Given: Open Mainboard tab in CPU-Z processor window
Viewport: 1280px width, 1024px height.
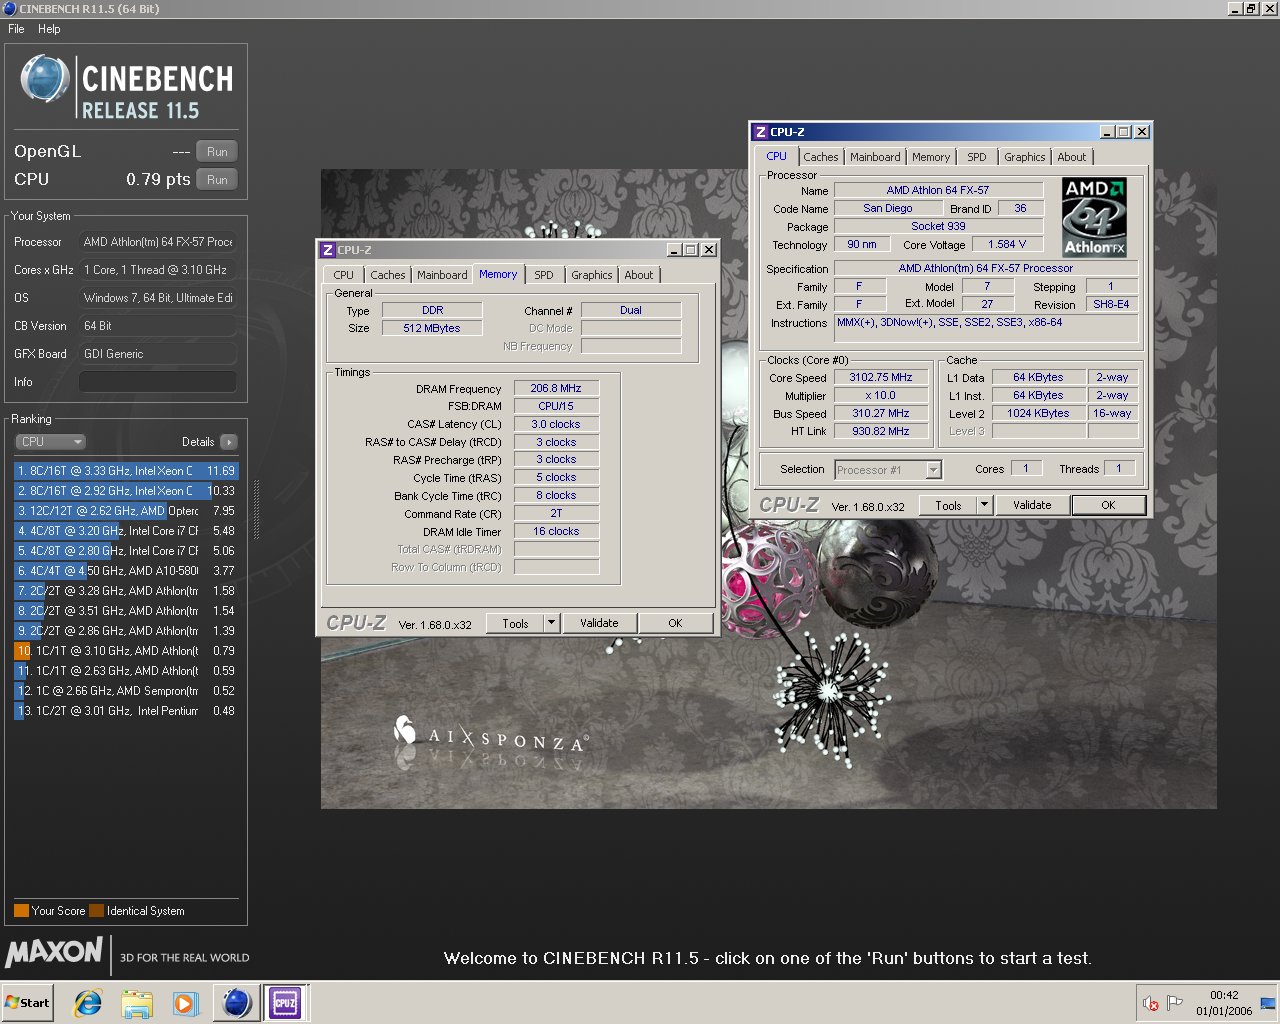Looking at the screenshot, I should point(875,157).
